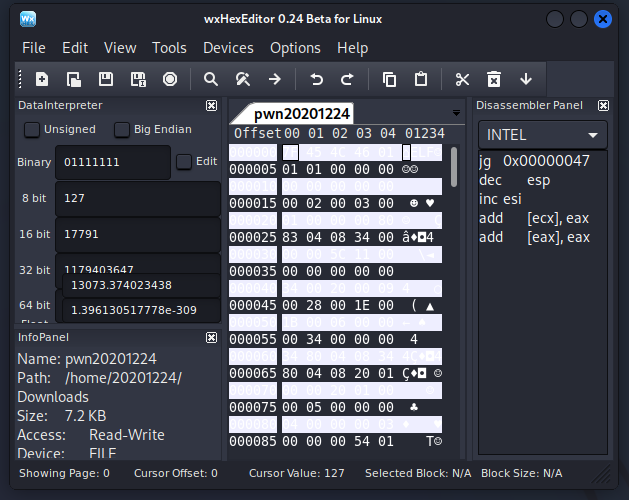The image size is (629, 500).
Task: Enable the Unsigned checkbox
Action: (x=33, y=129)
